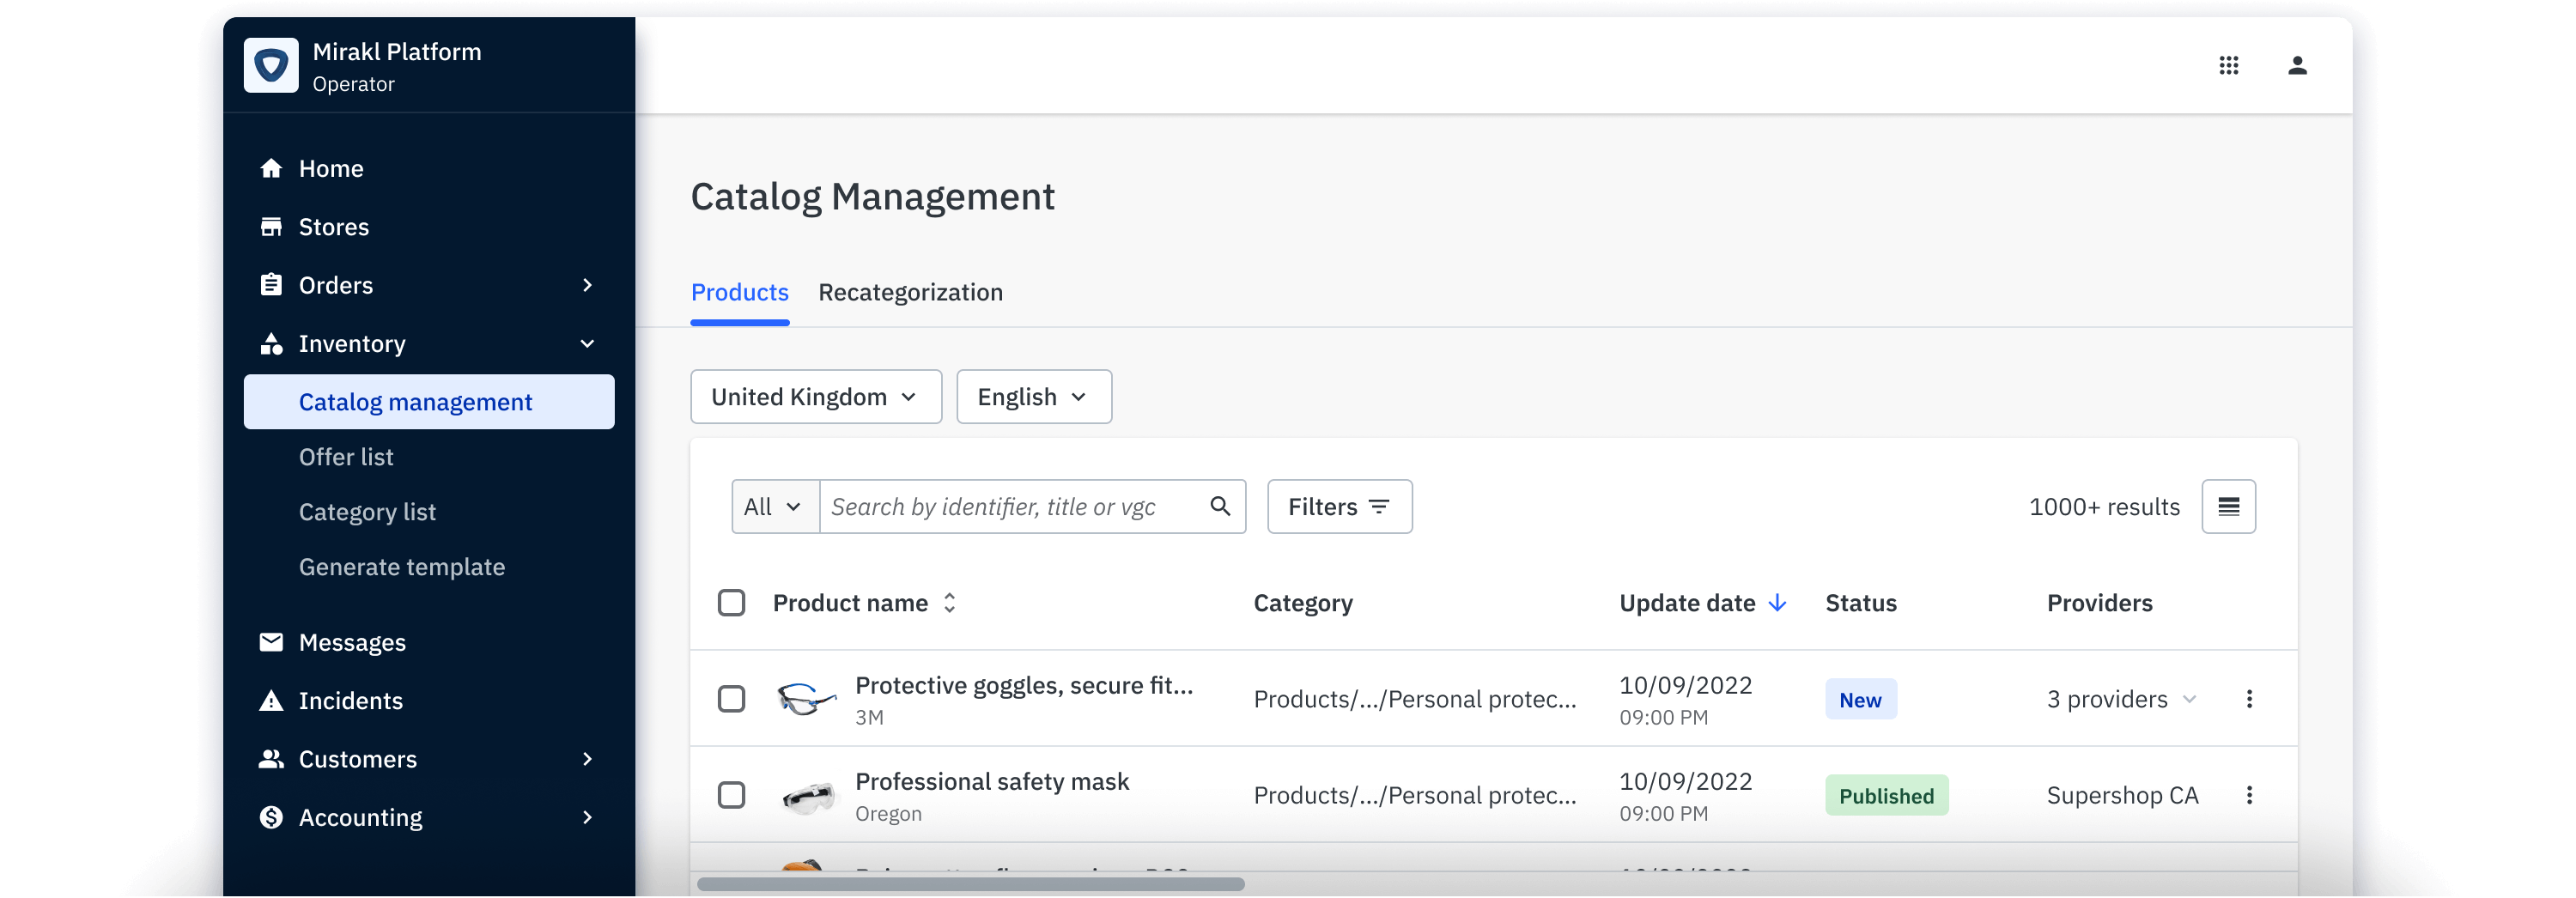Open the United Kingdom country dropdown
2576x898 pixels.
[x=815, y=397]
